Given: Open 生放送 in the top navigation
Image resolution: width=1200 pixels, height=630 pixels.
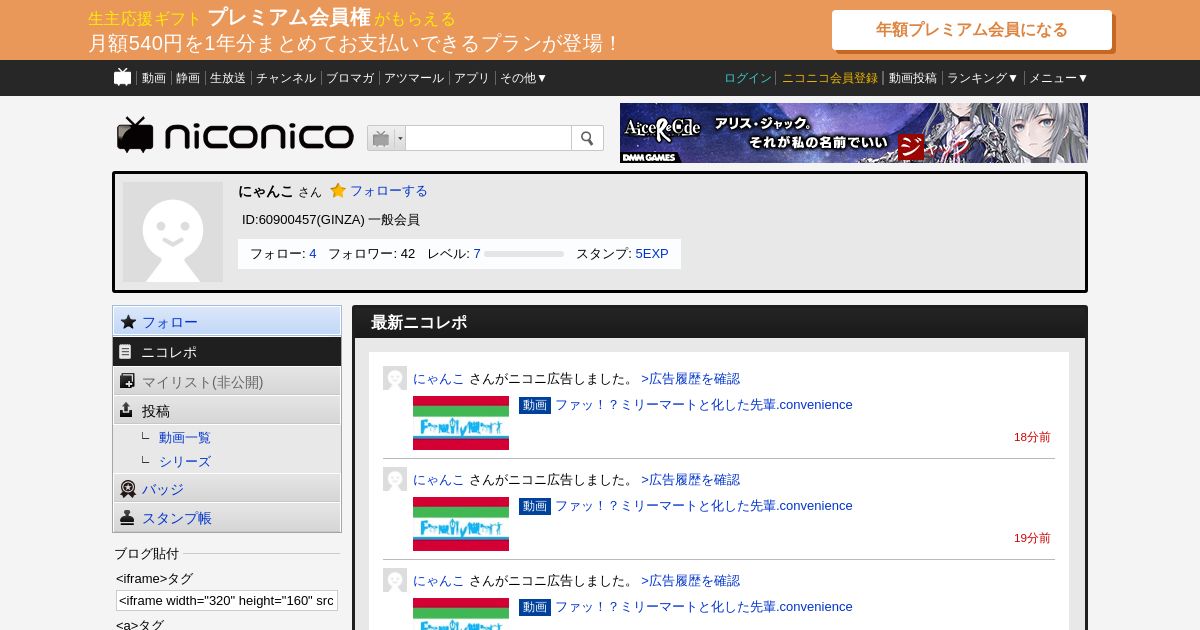Looking at the screenshot, I should pyautogui.click(x=228, y=78).
